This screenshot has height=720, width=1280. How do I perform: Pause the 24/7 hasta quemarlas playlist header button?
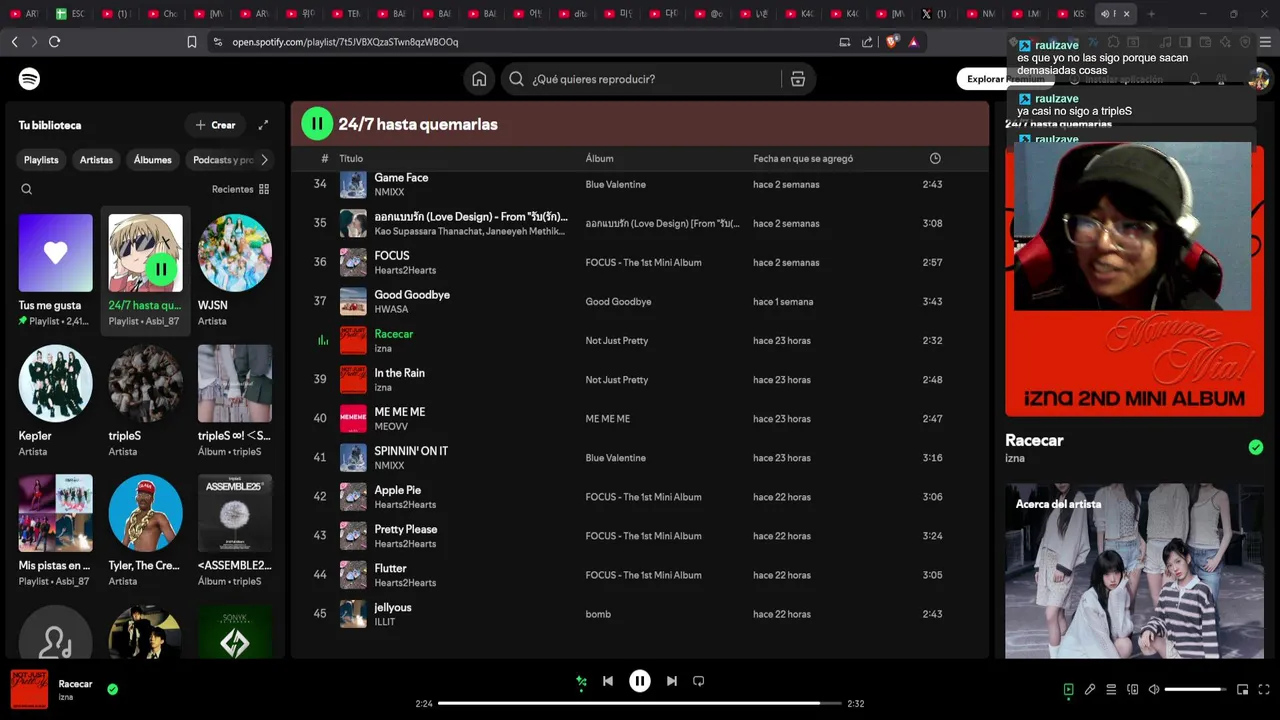point(317,124)
